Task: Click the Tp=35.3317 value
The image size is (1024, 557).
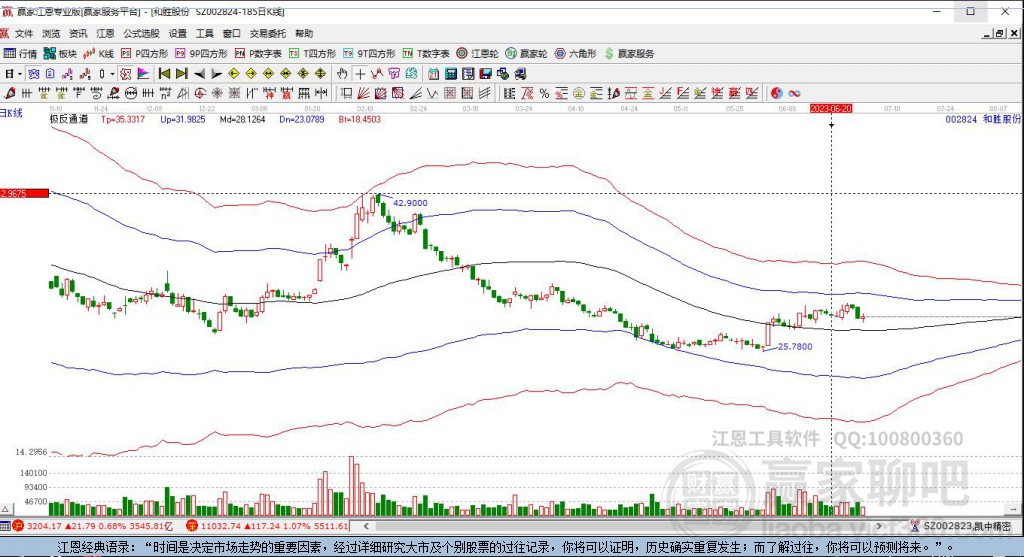Action: tap(123, 119)
